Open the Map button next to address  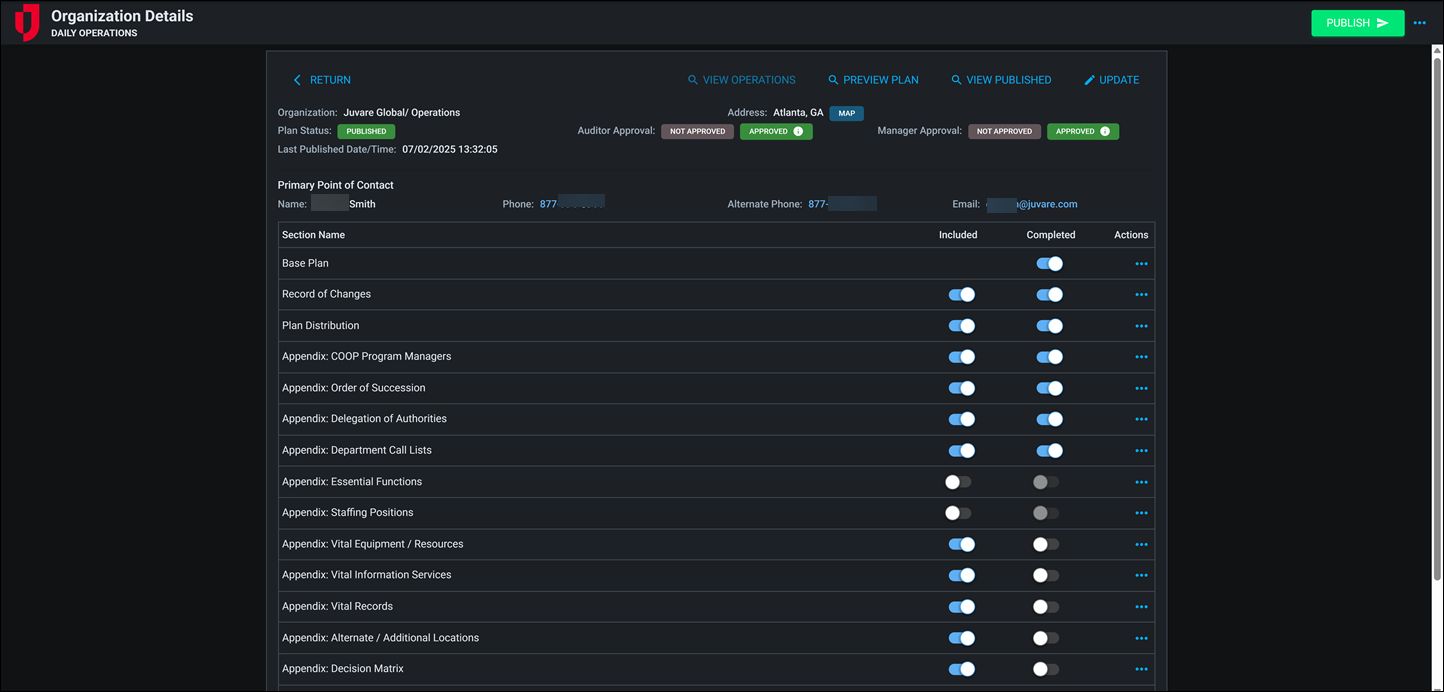[846, 113]
